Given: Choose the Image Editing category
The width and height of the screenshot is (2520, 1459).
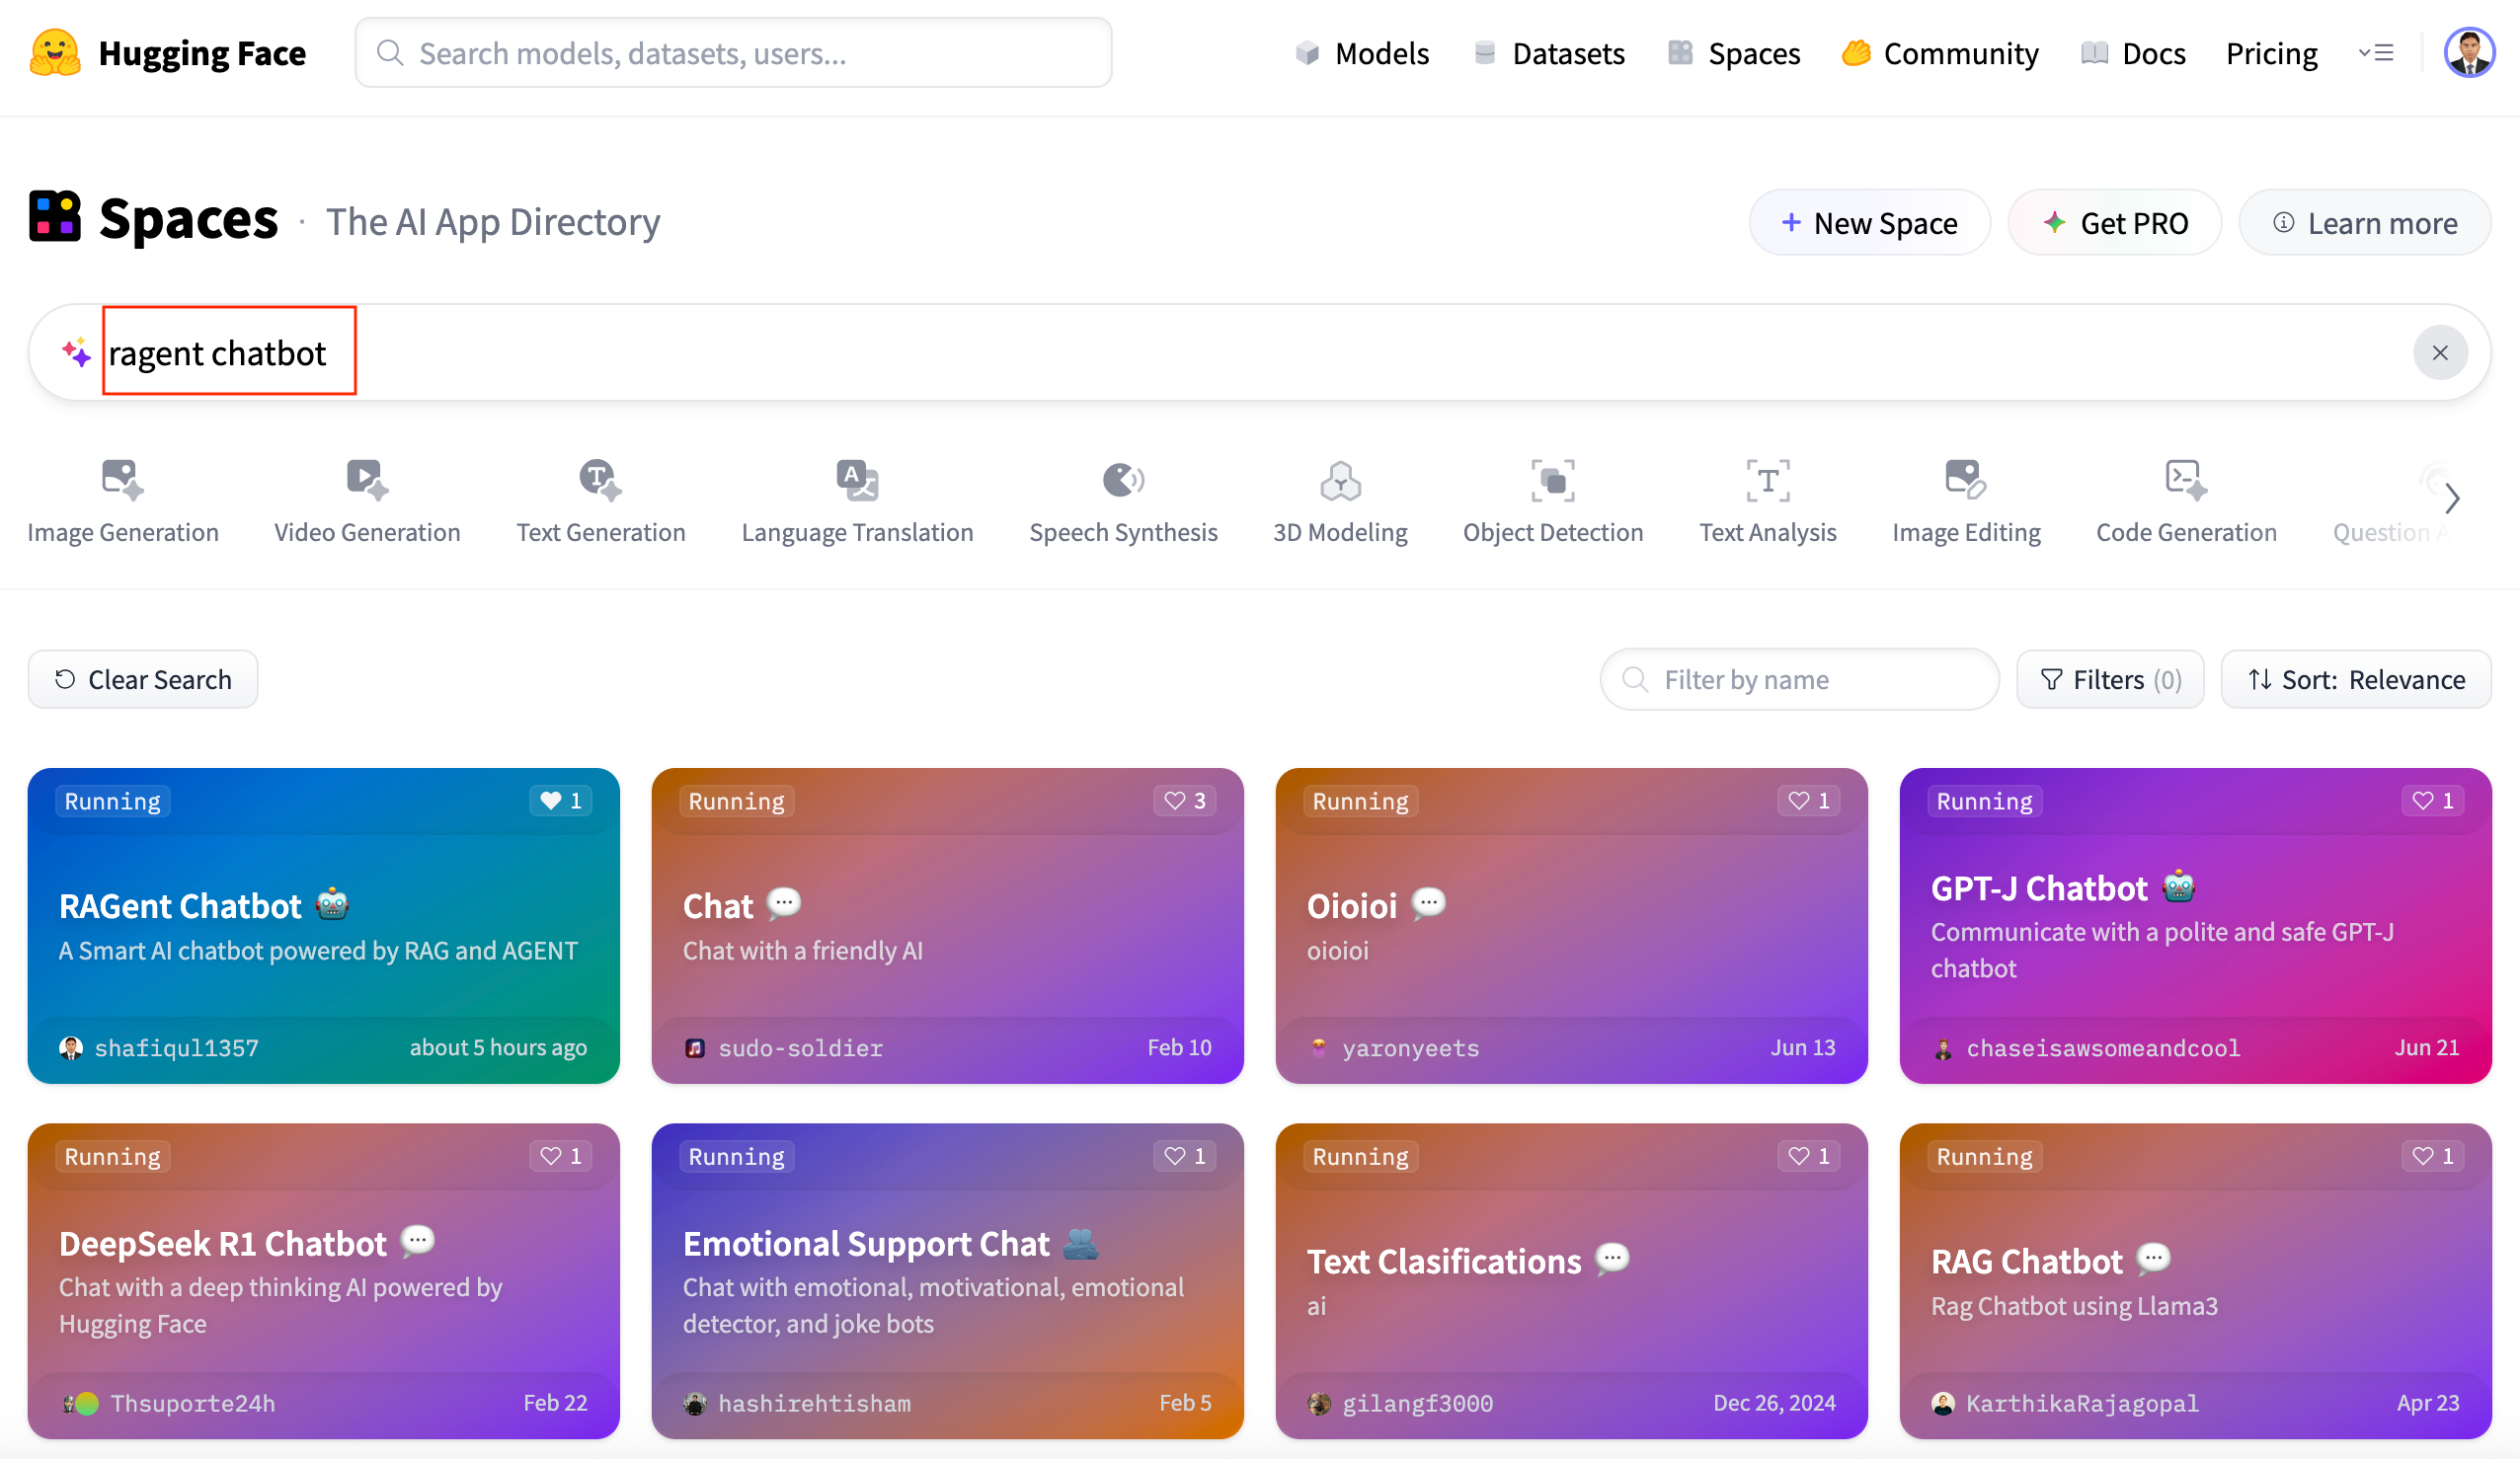Looking at the screenshot, I should (1966, 502).
